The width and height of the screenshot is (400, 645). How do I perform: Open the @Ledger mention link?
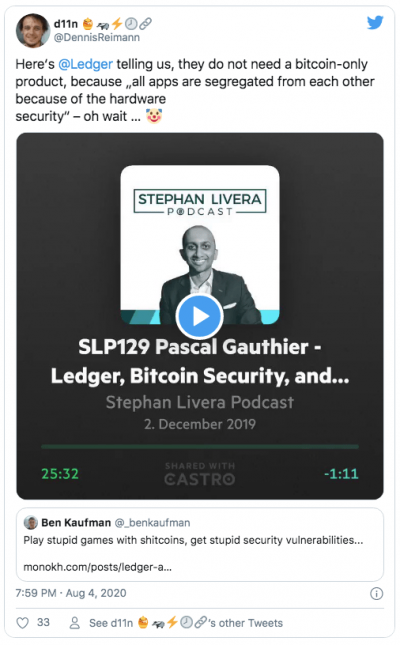click(x=85, y=64)
